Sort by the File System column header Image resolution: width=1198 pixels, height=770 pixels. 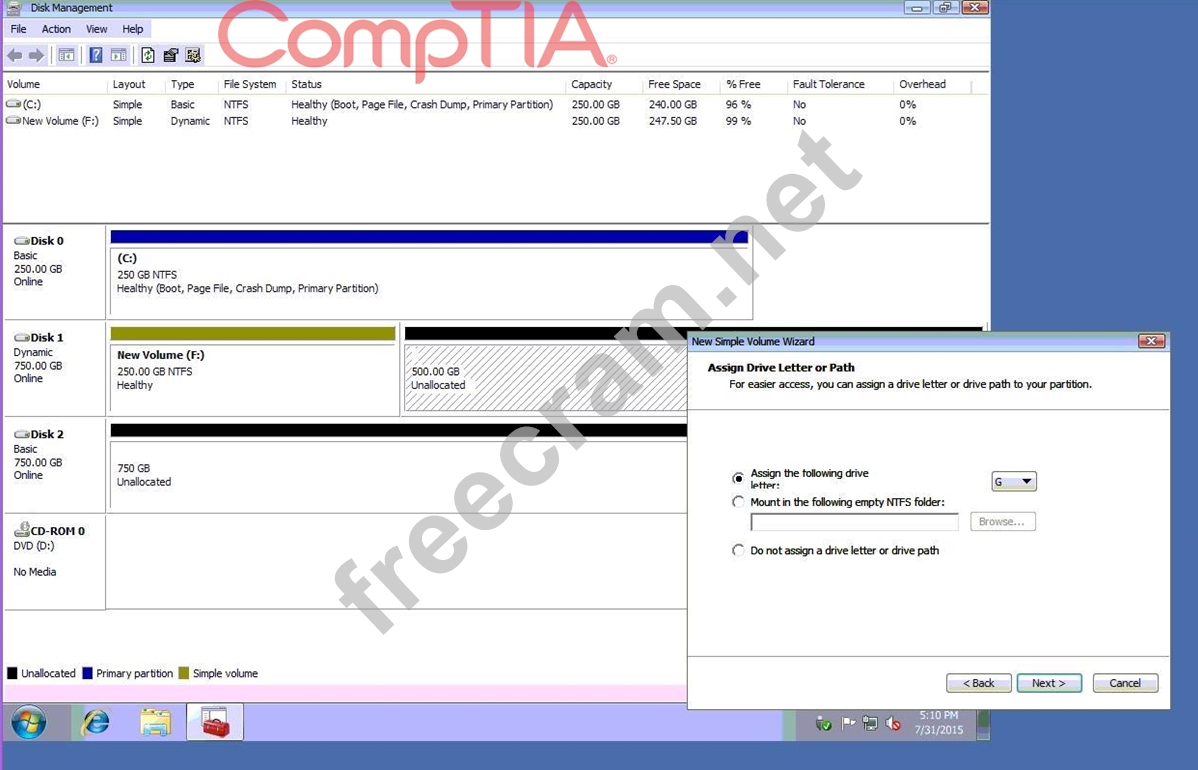coord(251,84)
